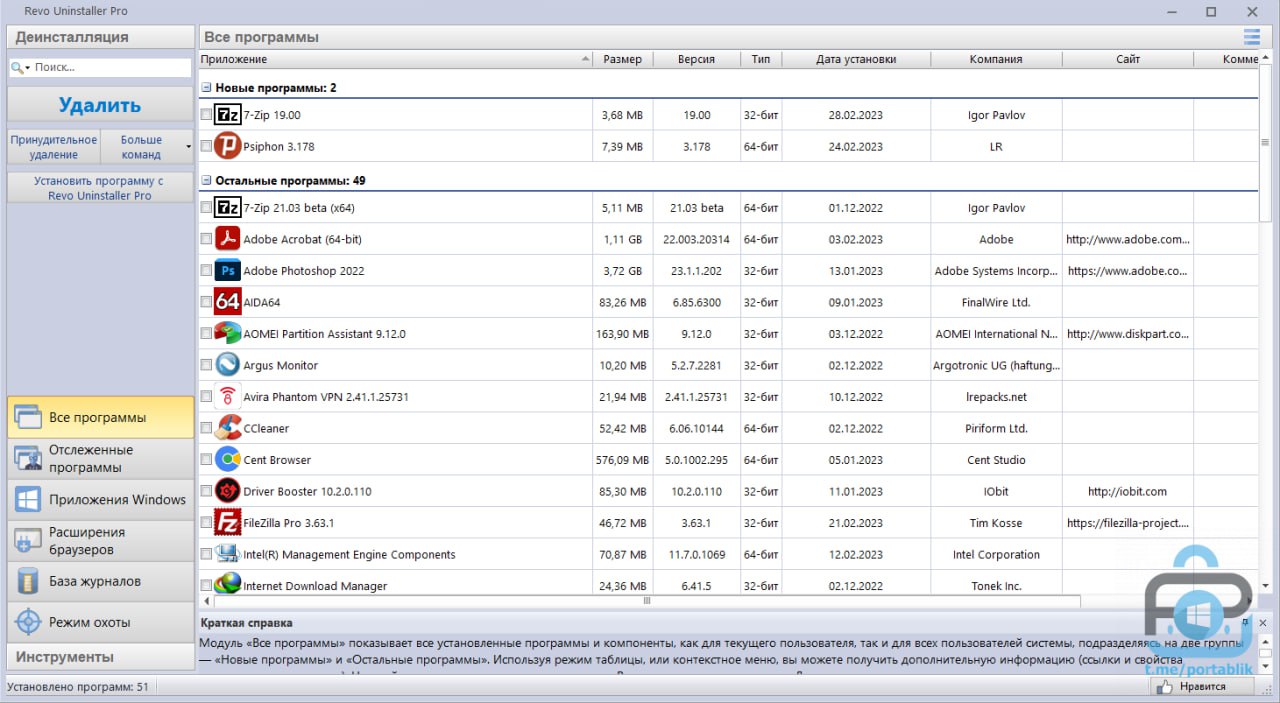The height and width of the screenshot is (703, 1280).
Task: Click the Psiphon 3.178 program icon
Action: (228, 146)
